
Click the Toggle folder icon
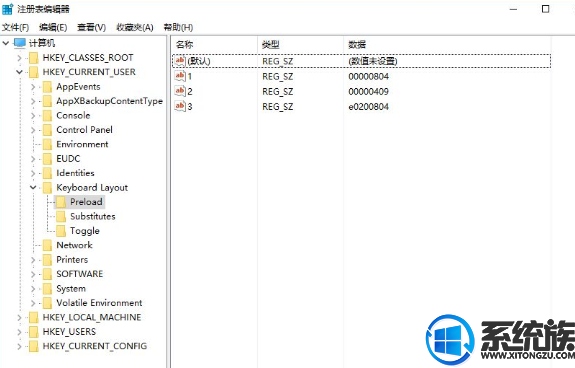click(61, 231)
